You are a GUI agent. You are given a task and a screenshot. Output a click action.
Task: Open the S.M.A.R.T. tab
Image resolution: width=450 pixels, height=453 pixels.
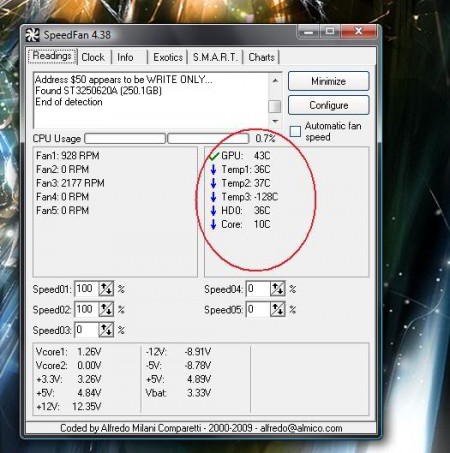tap(215, 57)
